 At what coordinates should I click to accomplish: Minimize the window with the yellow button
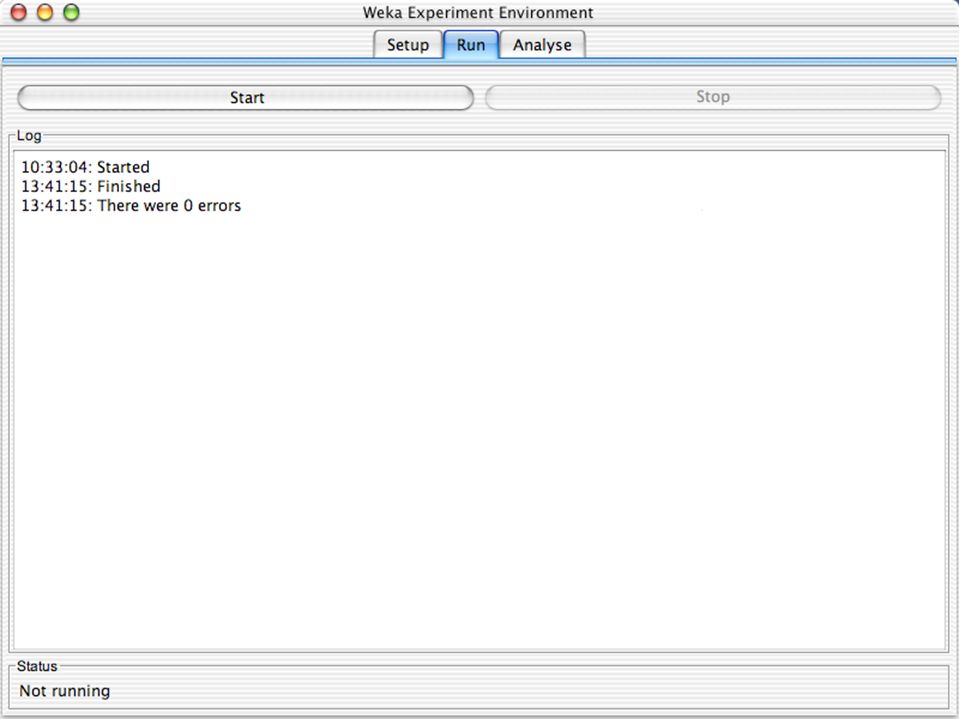(45, 12)
